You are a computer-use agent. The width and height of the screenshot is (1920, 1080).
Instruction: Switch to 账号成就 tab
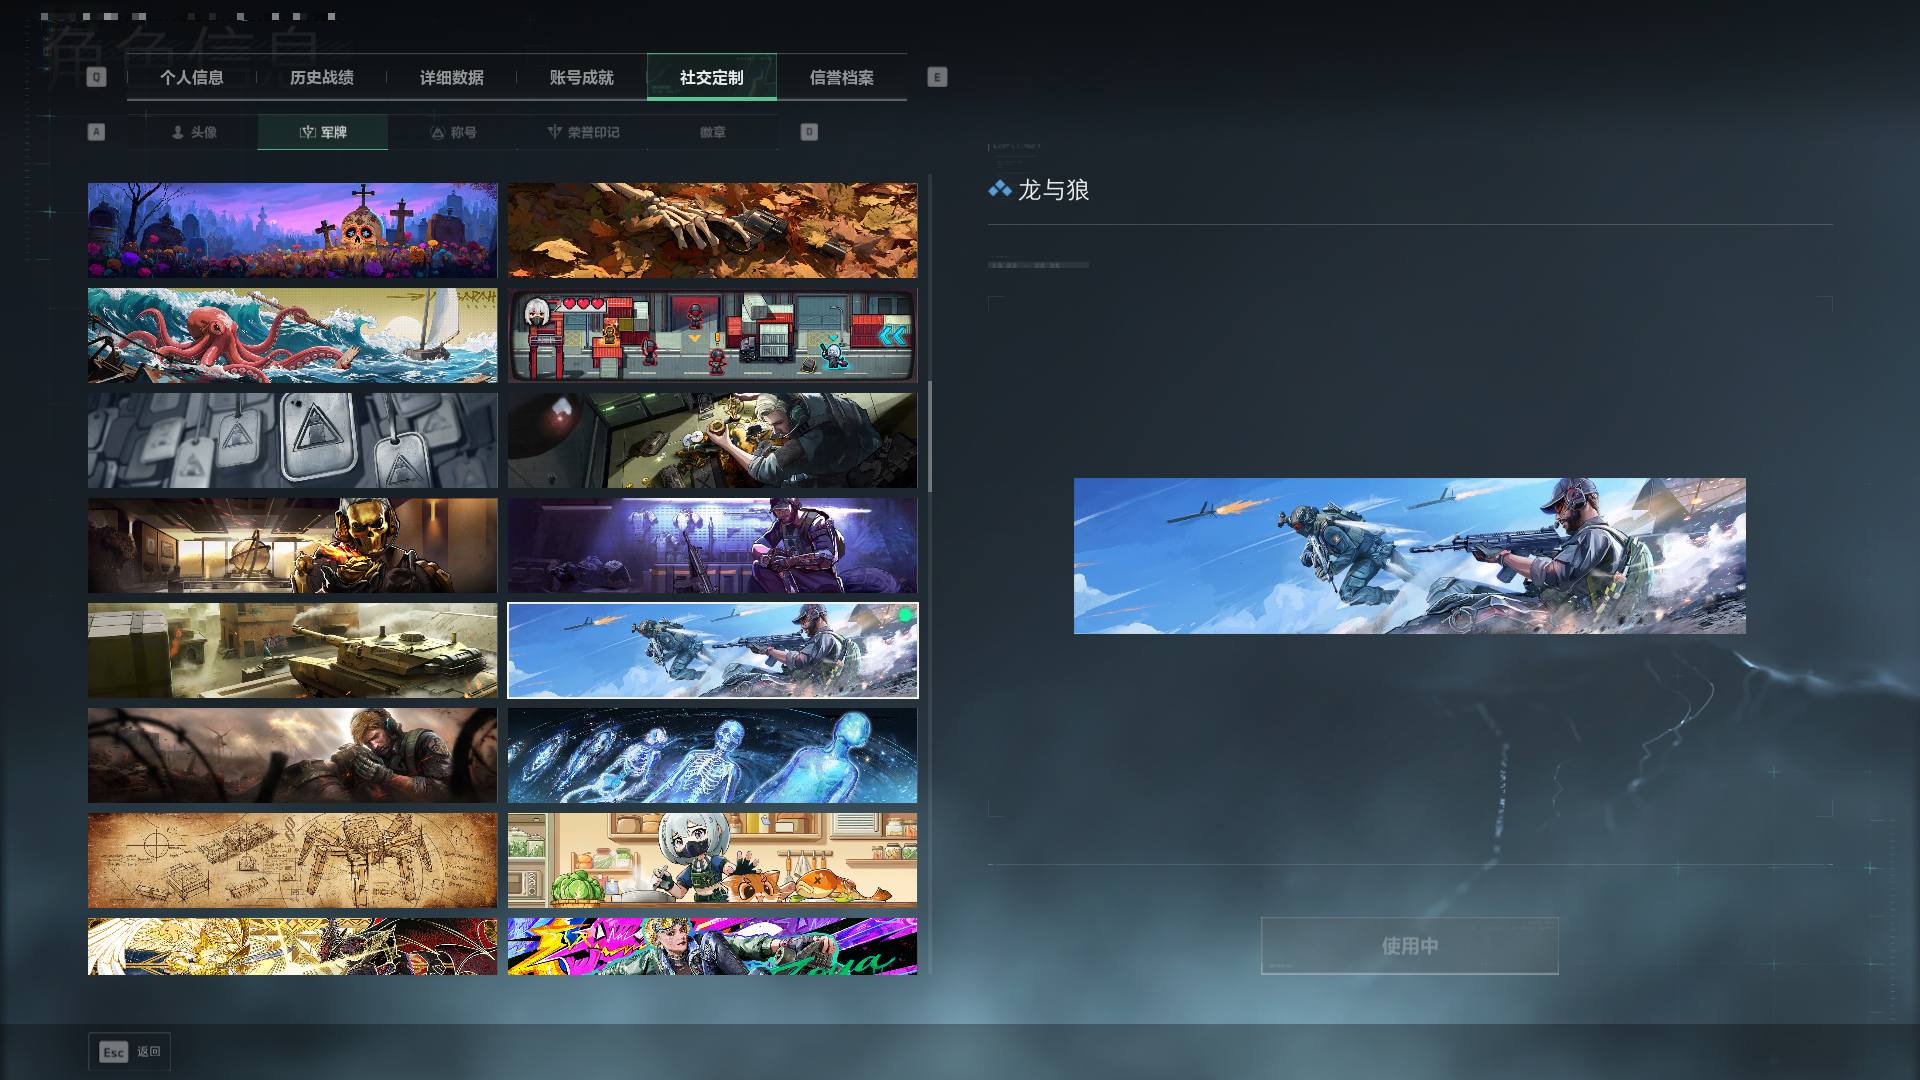click(x=581, y=77)
